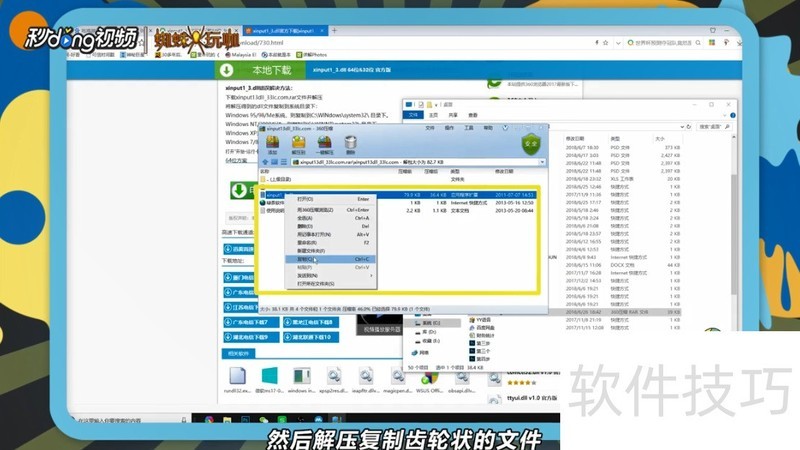Viewport: 800px width, 450px height.
Task: Click the Explorer address bar refresh icon
Action: (689, 127)
